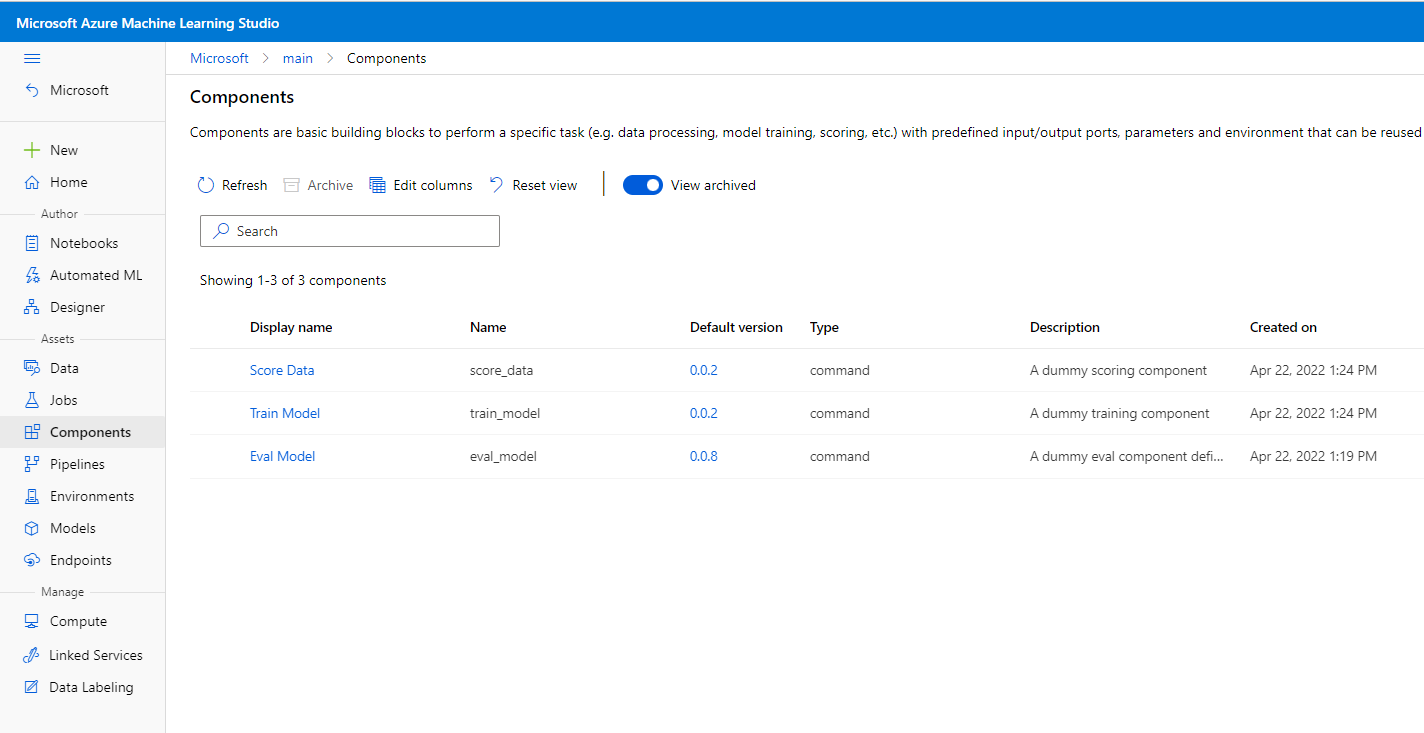Image resolution: width=1424 pixels, height=733 pixels.
Task: Click the Jobs flask icon
Action: point(32,400)
